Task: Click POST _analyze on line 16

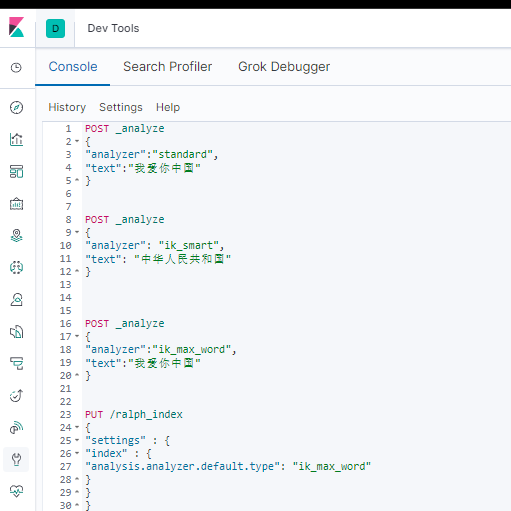Action: coord(125,324)
